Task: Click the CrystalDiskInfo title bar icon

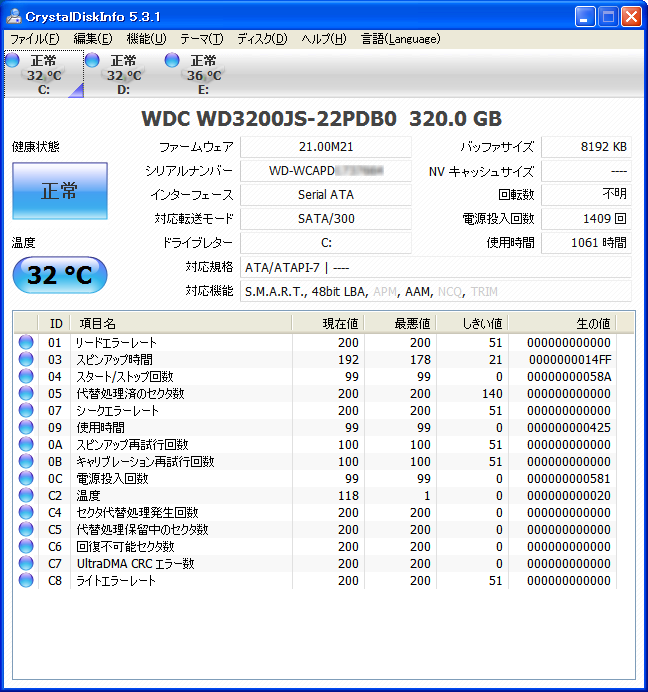Action: pyautogui.click(x=14, y=17)
